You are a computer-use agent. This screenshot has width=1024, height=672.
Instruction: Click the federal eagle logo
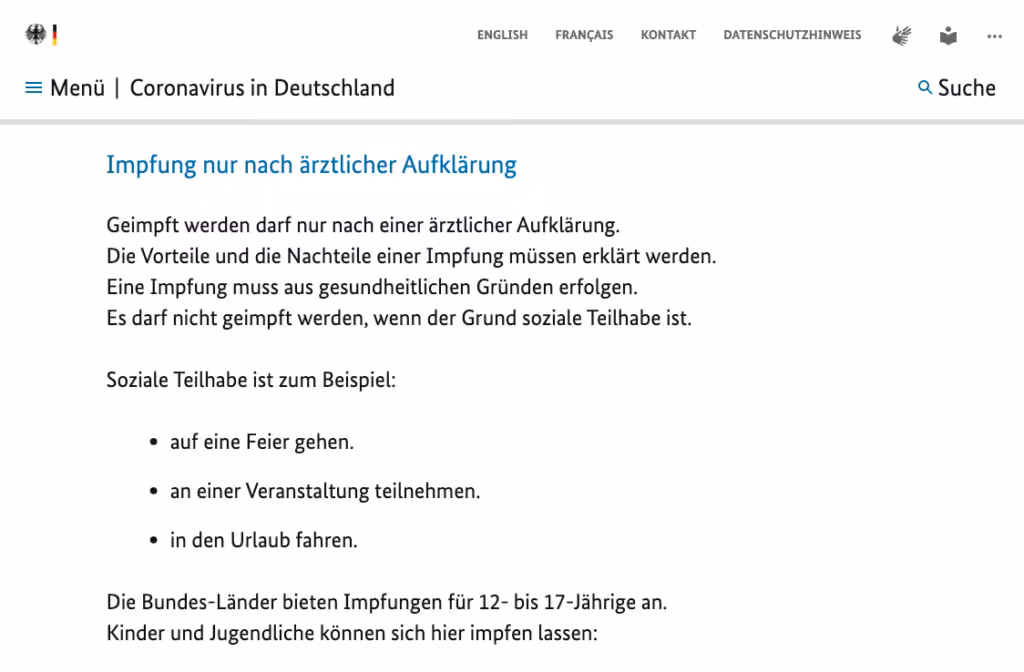[35, 35]
